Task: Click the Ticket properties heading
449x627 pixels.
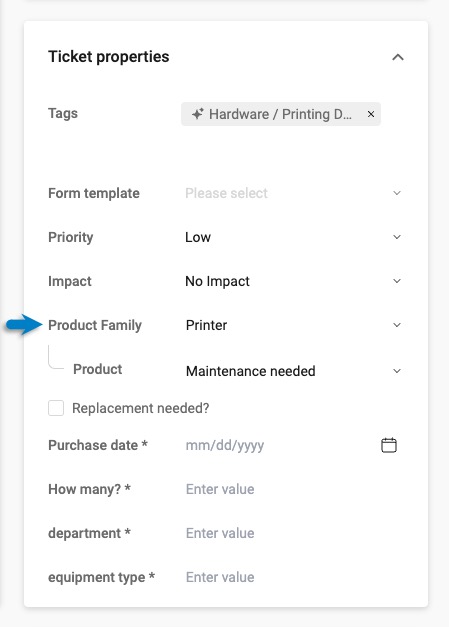Action: 109,57
